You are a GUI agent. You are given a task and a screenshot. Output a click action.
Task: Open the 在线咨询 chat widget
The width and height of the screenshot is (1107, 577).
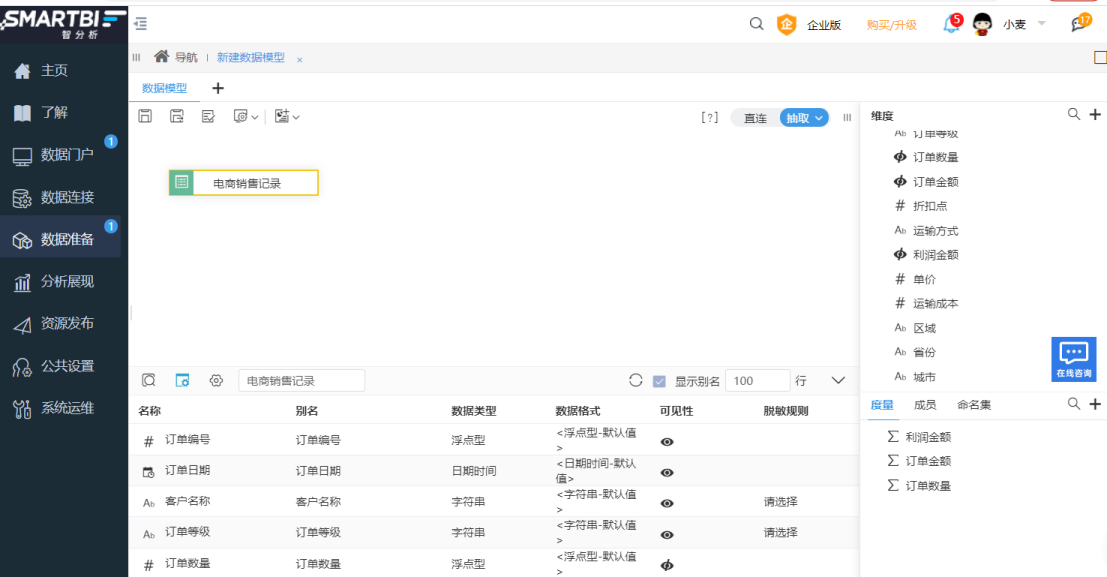click(x=1074, y=359)
